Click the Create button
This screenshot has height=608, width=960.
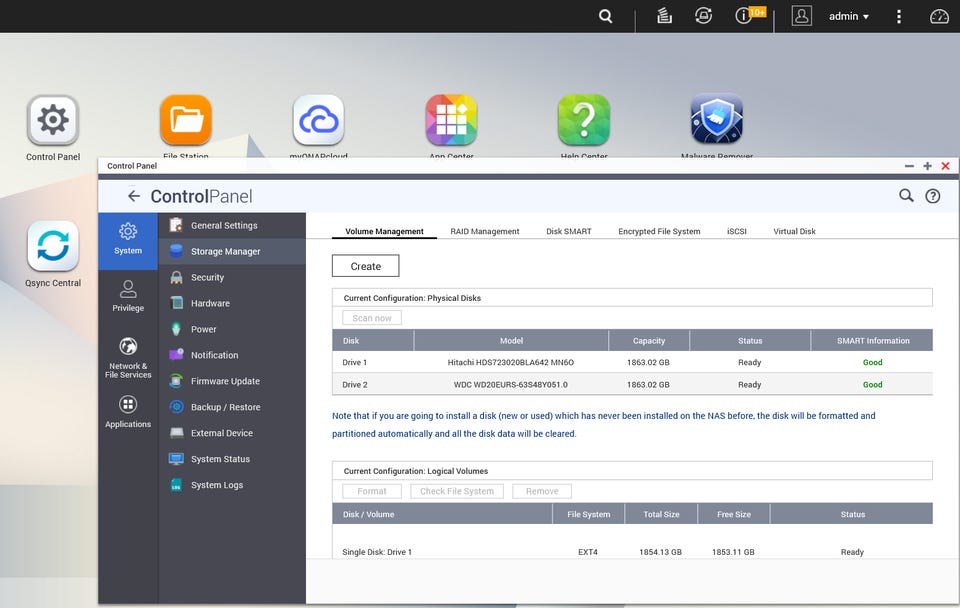(x=365, y=266)
